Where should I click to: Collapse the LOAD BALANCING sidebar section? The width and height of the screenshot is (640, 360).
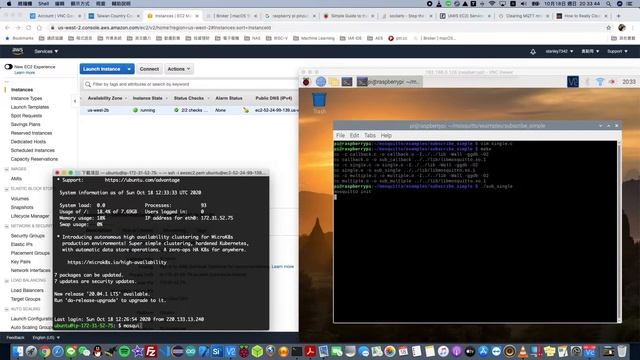coord(7,281)
